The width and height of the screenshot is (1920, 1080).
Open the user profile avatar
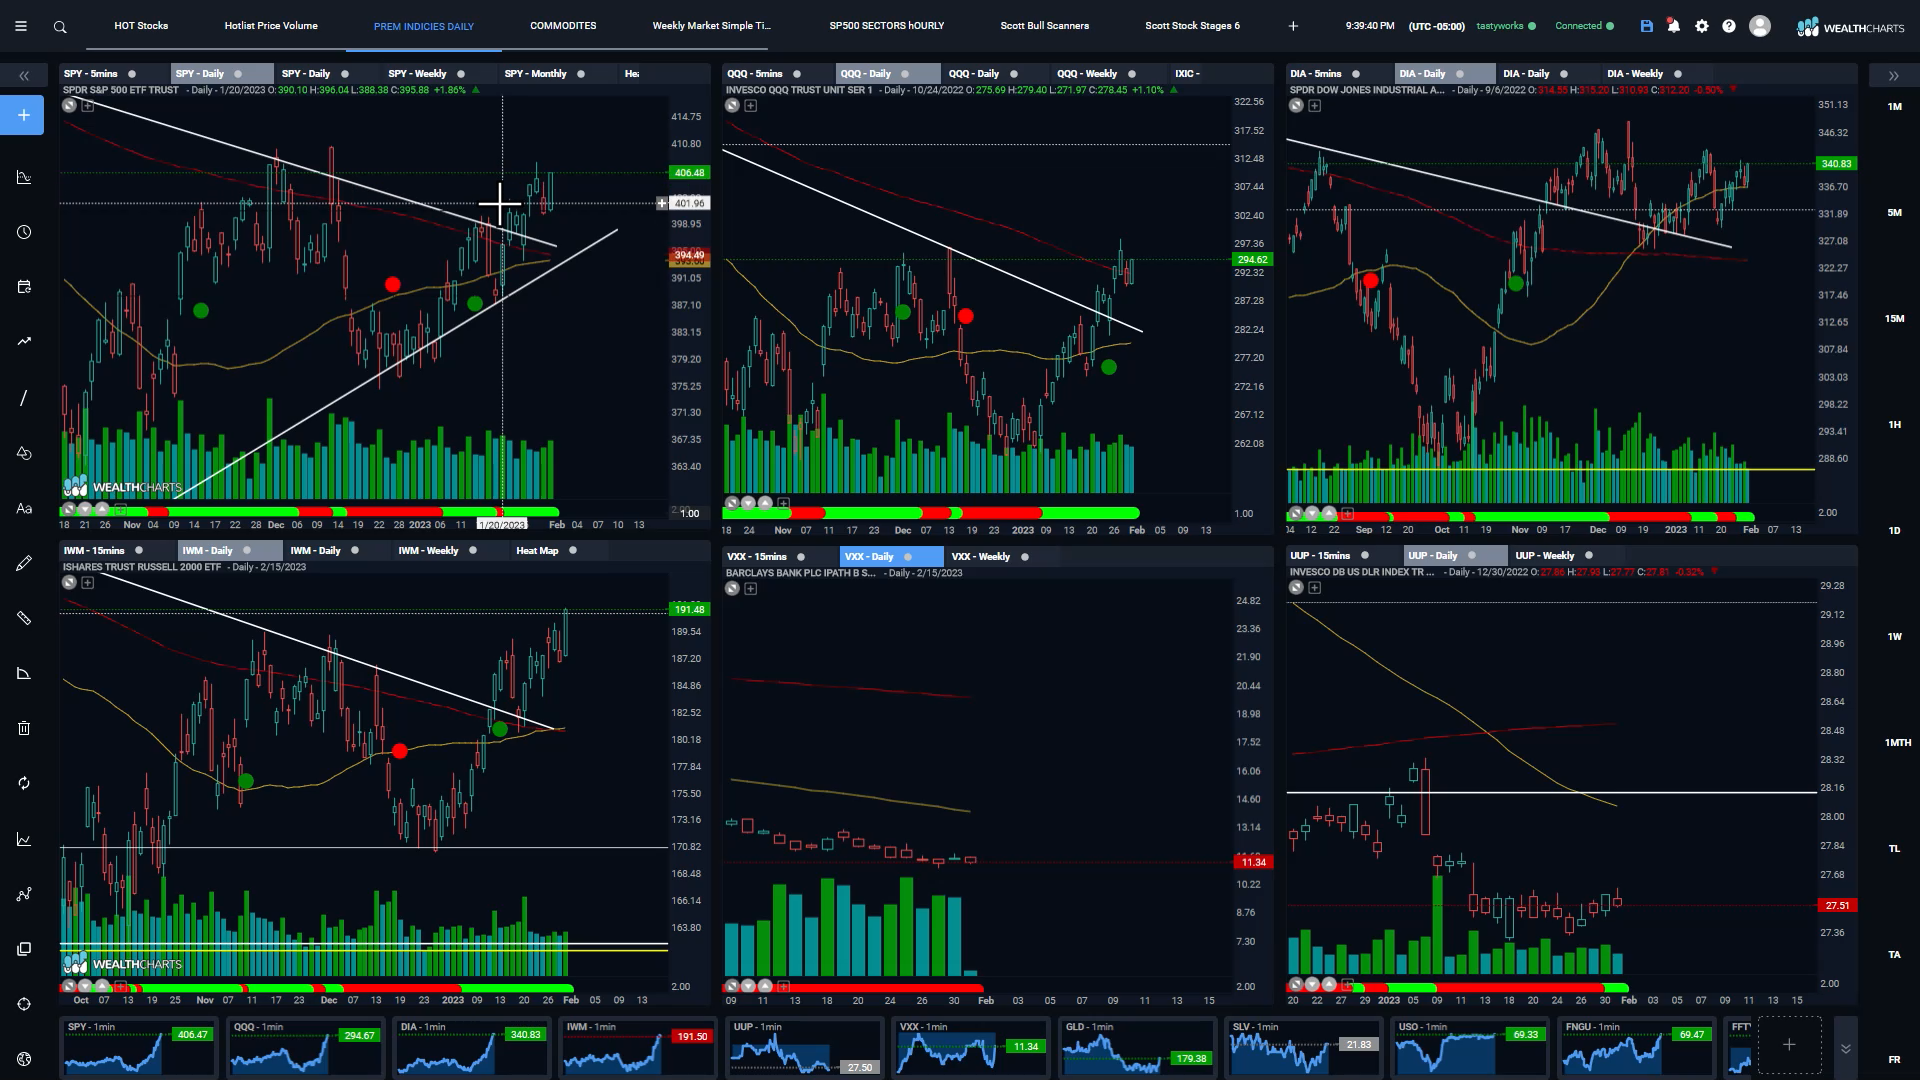click(1760, 26)
